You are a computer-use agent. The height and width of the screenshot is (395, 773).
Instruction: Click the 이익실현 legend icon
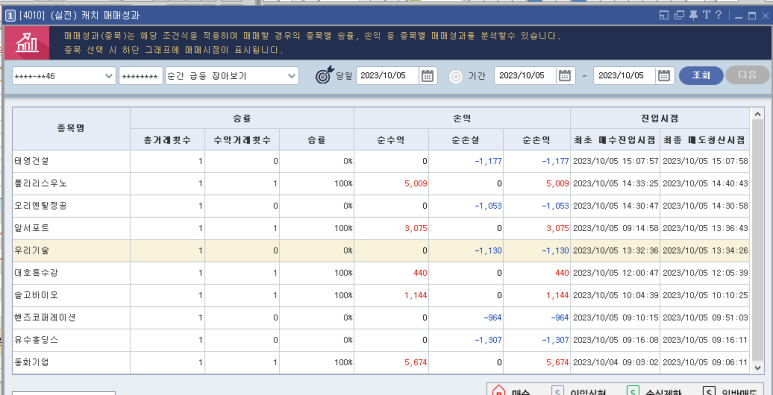(x=558, y=392)
